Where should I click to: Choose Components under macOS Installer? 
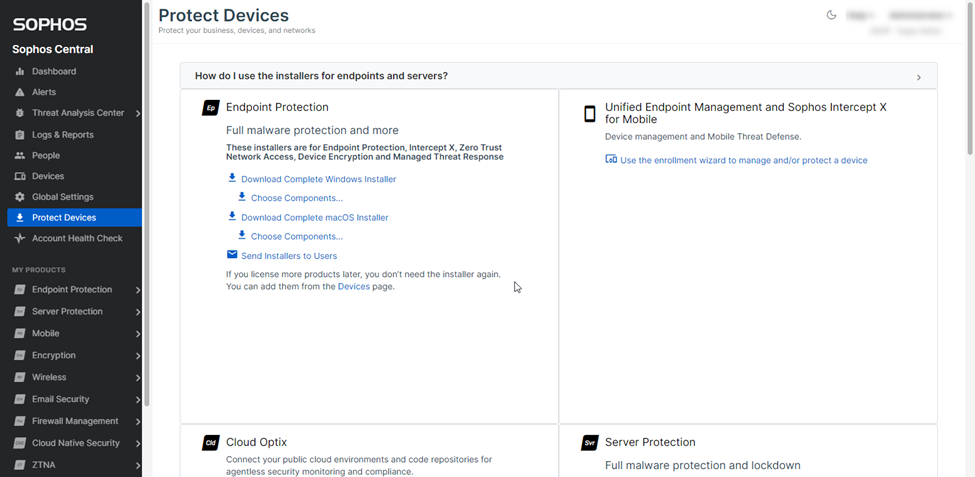pyautogui.click(x=297, y=236)
